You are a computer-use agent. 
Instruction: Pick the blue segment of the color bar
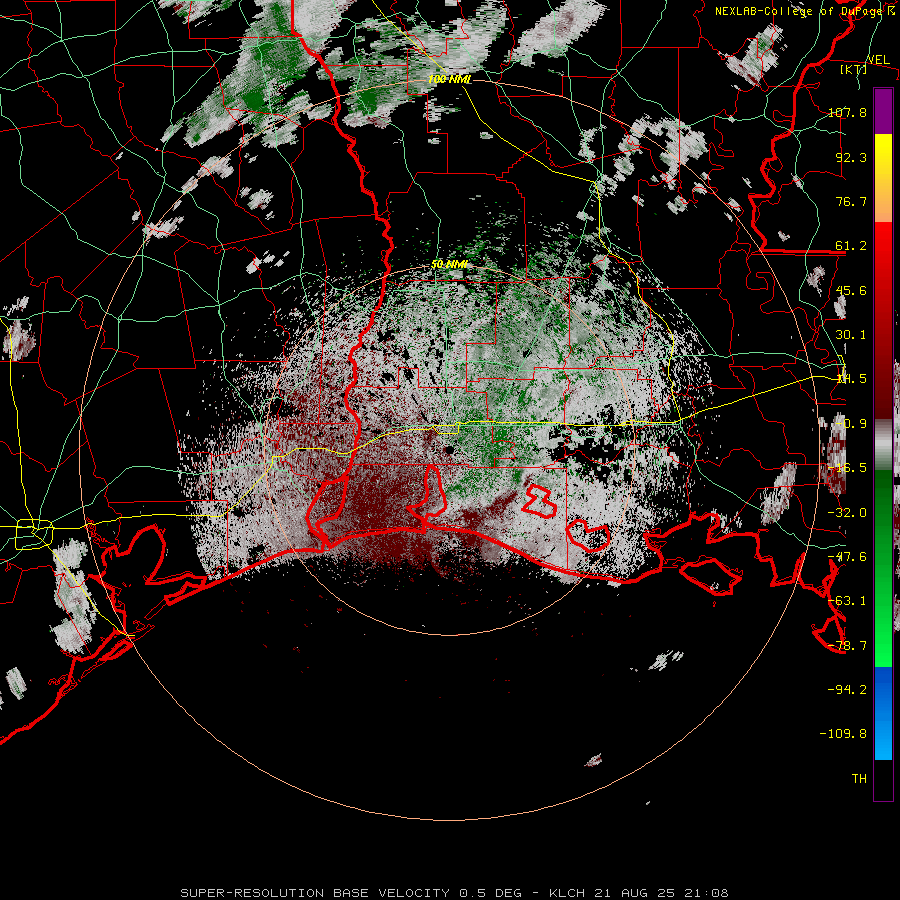pos(883,713)
